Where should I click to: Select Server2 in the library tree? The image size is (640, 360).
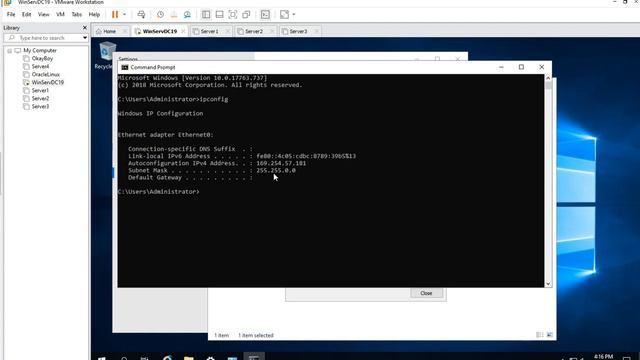40,98
